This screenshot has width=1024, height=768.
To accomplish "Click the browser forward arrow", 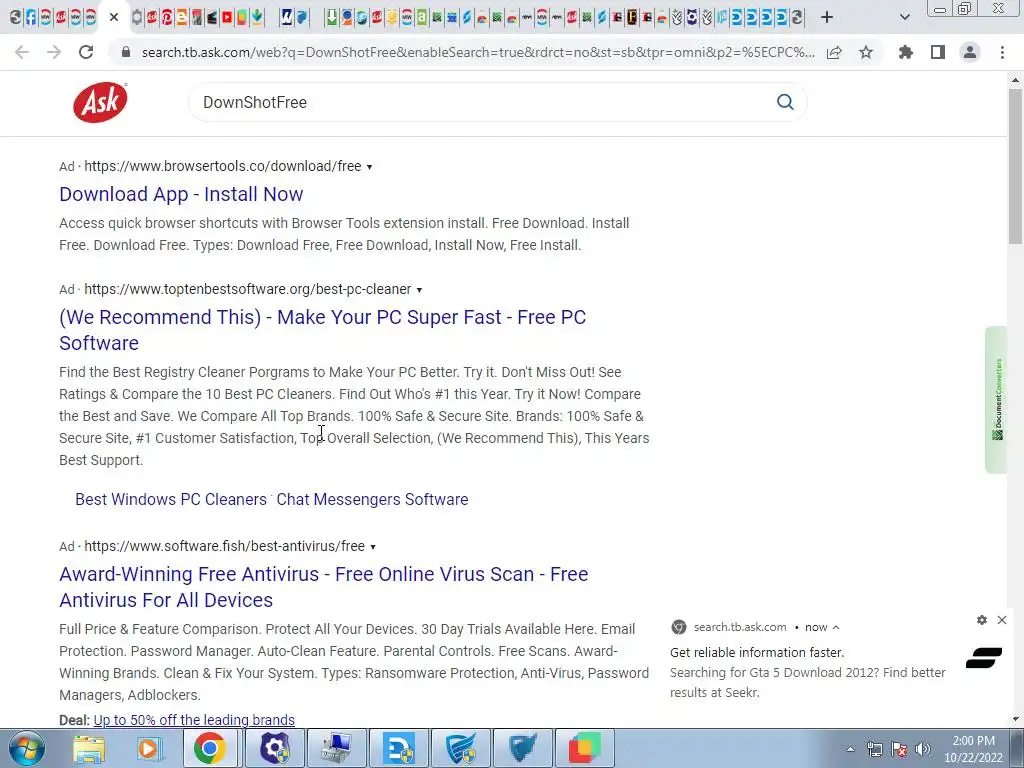I will [x=54, y=52].
